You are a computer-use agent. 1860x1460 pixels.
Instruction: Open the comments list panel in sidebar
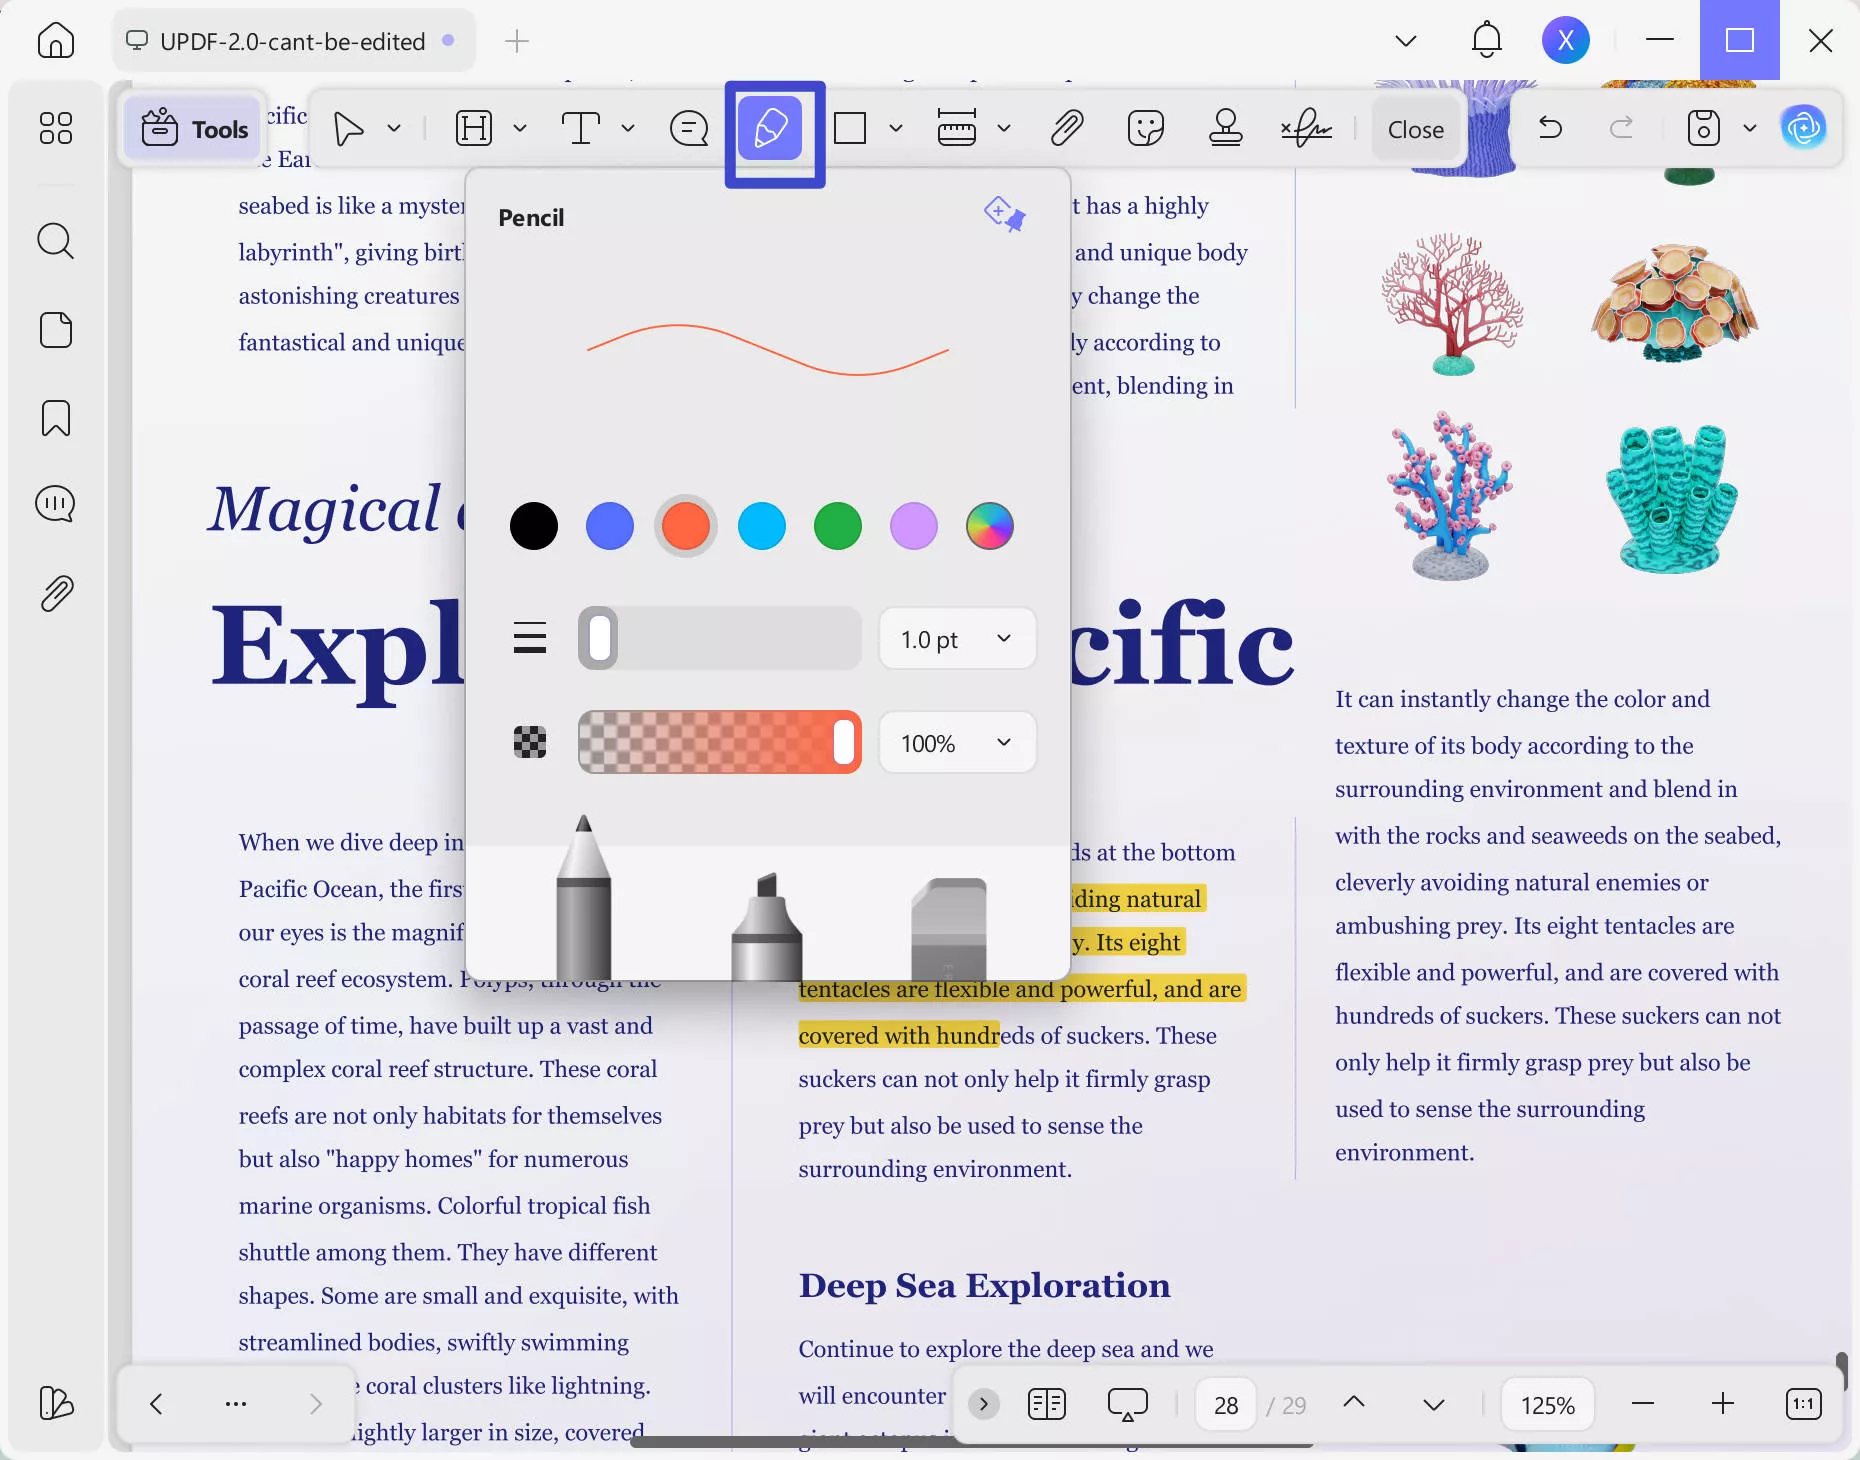[56, 504]
